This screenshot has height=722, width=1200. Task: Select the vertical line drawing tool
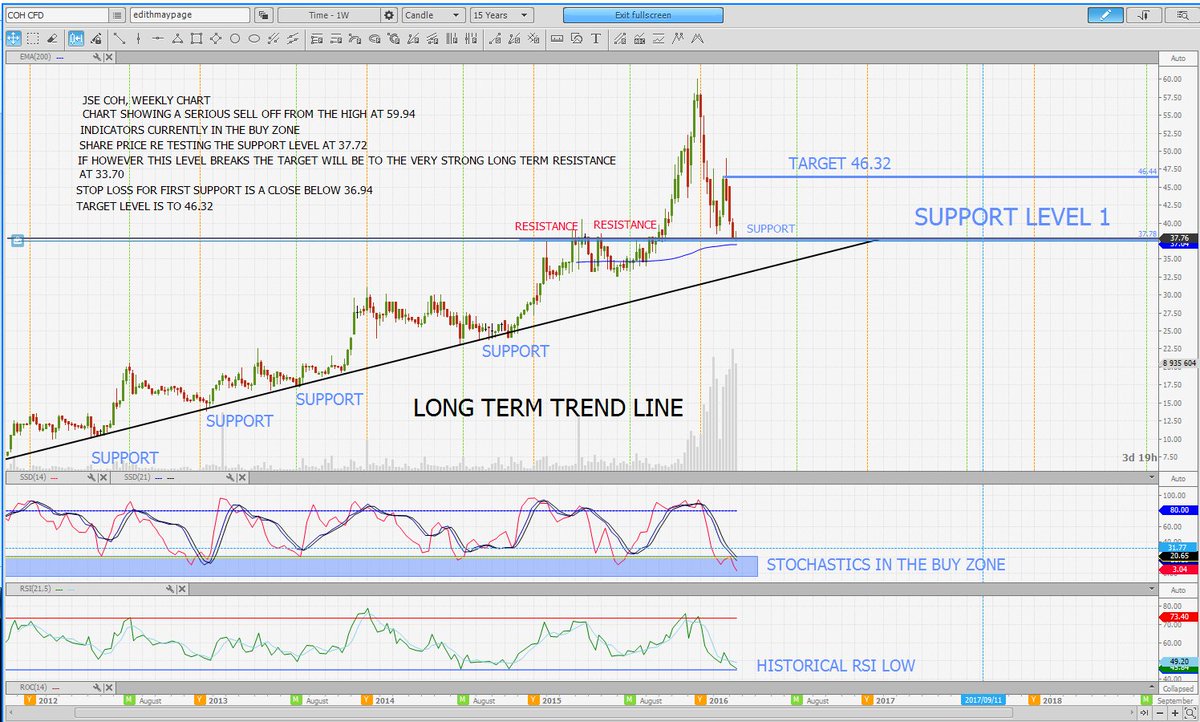[137, 38]
